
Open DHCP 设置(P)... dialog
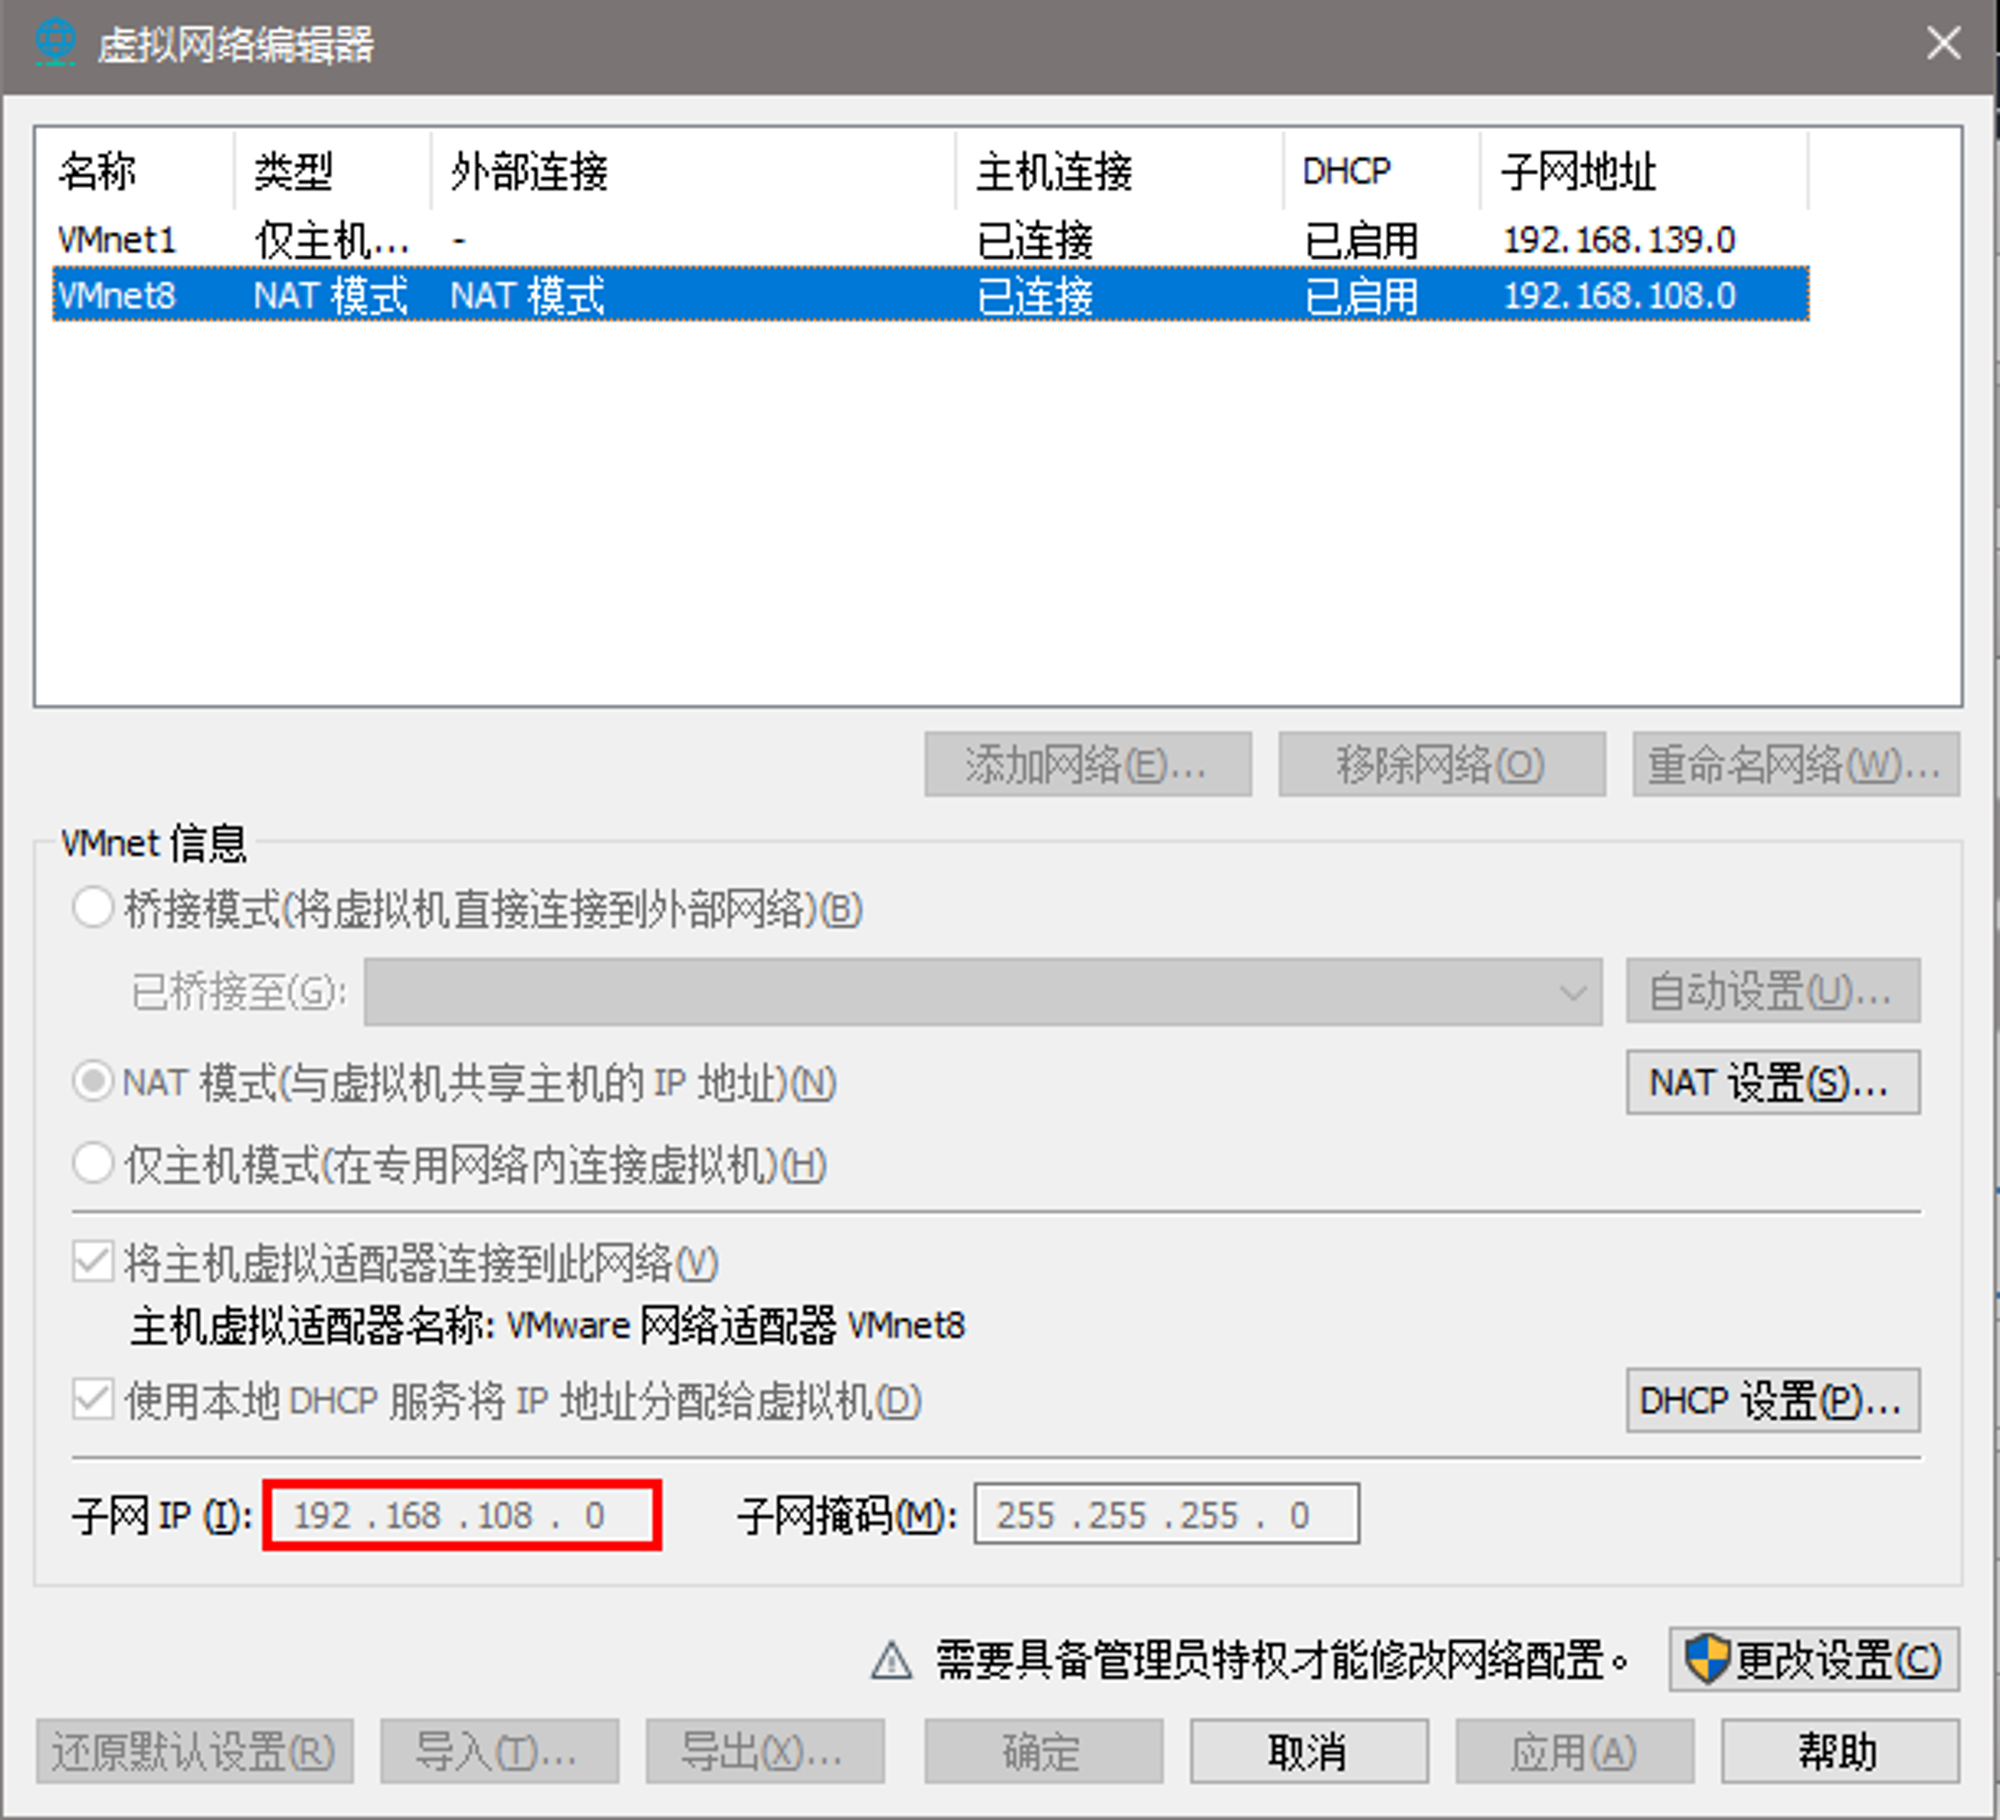[1773, 1400]
